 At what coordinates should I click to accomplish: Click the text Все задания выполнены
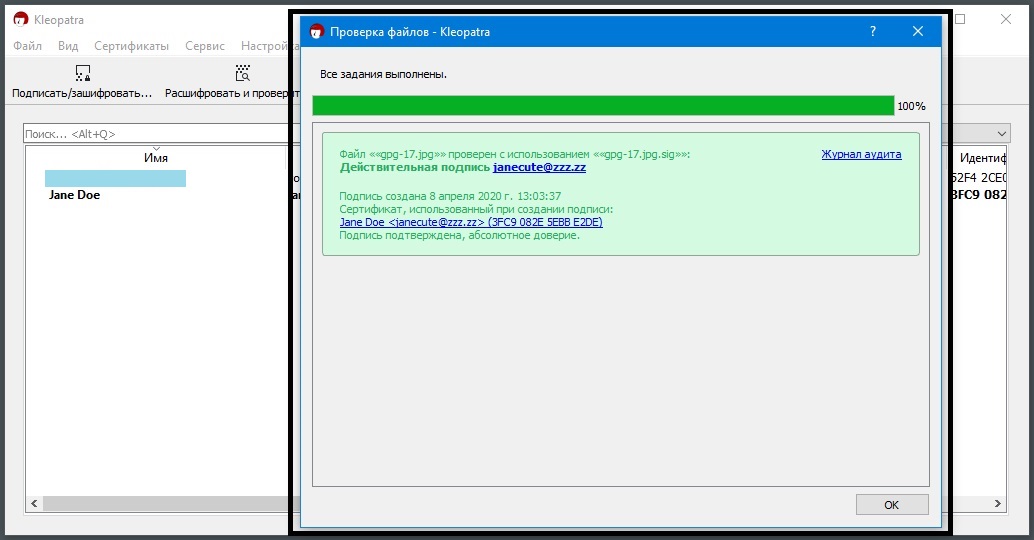click(x=383, y=75)
